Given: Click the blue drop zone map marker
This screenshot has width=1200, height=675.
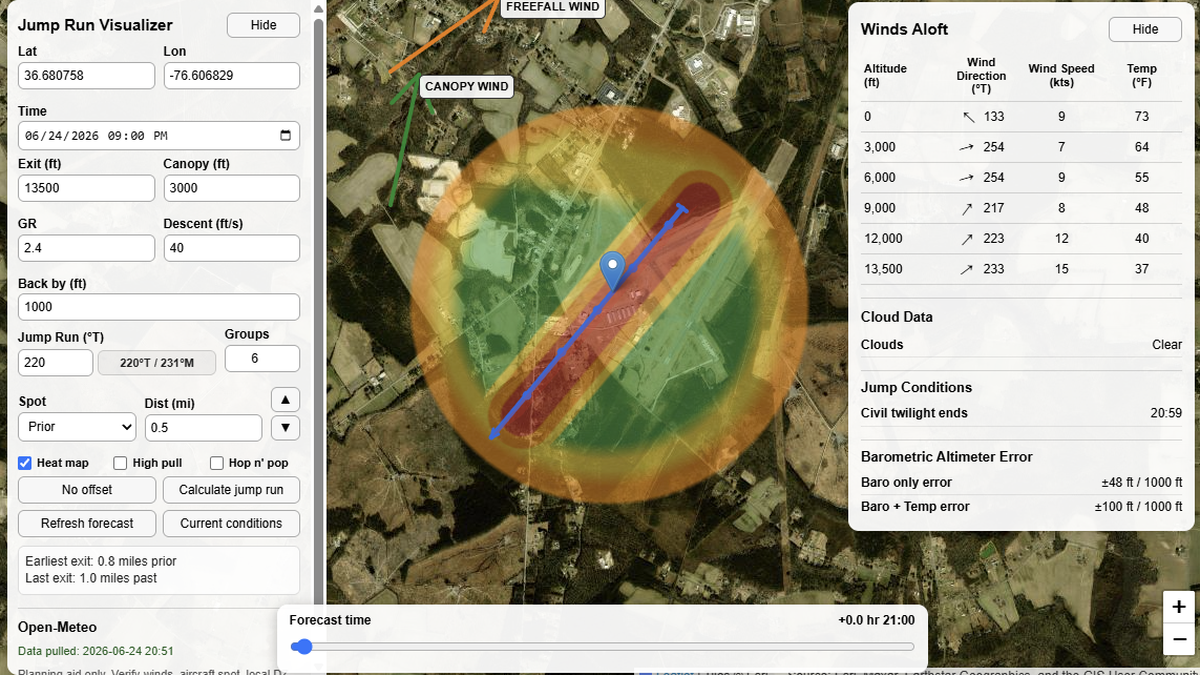Looking at the screenshot, I should tap(613, 271).
